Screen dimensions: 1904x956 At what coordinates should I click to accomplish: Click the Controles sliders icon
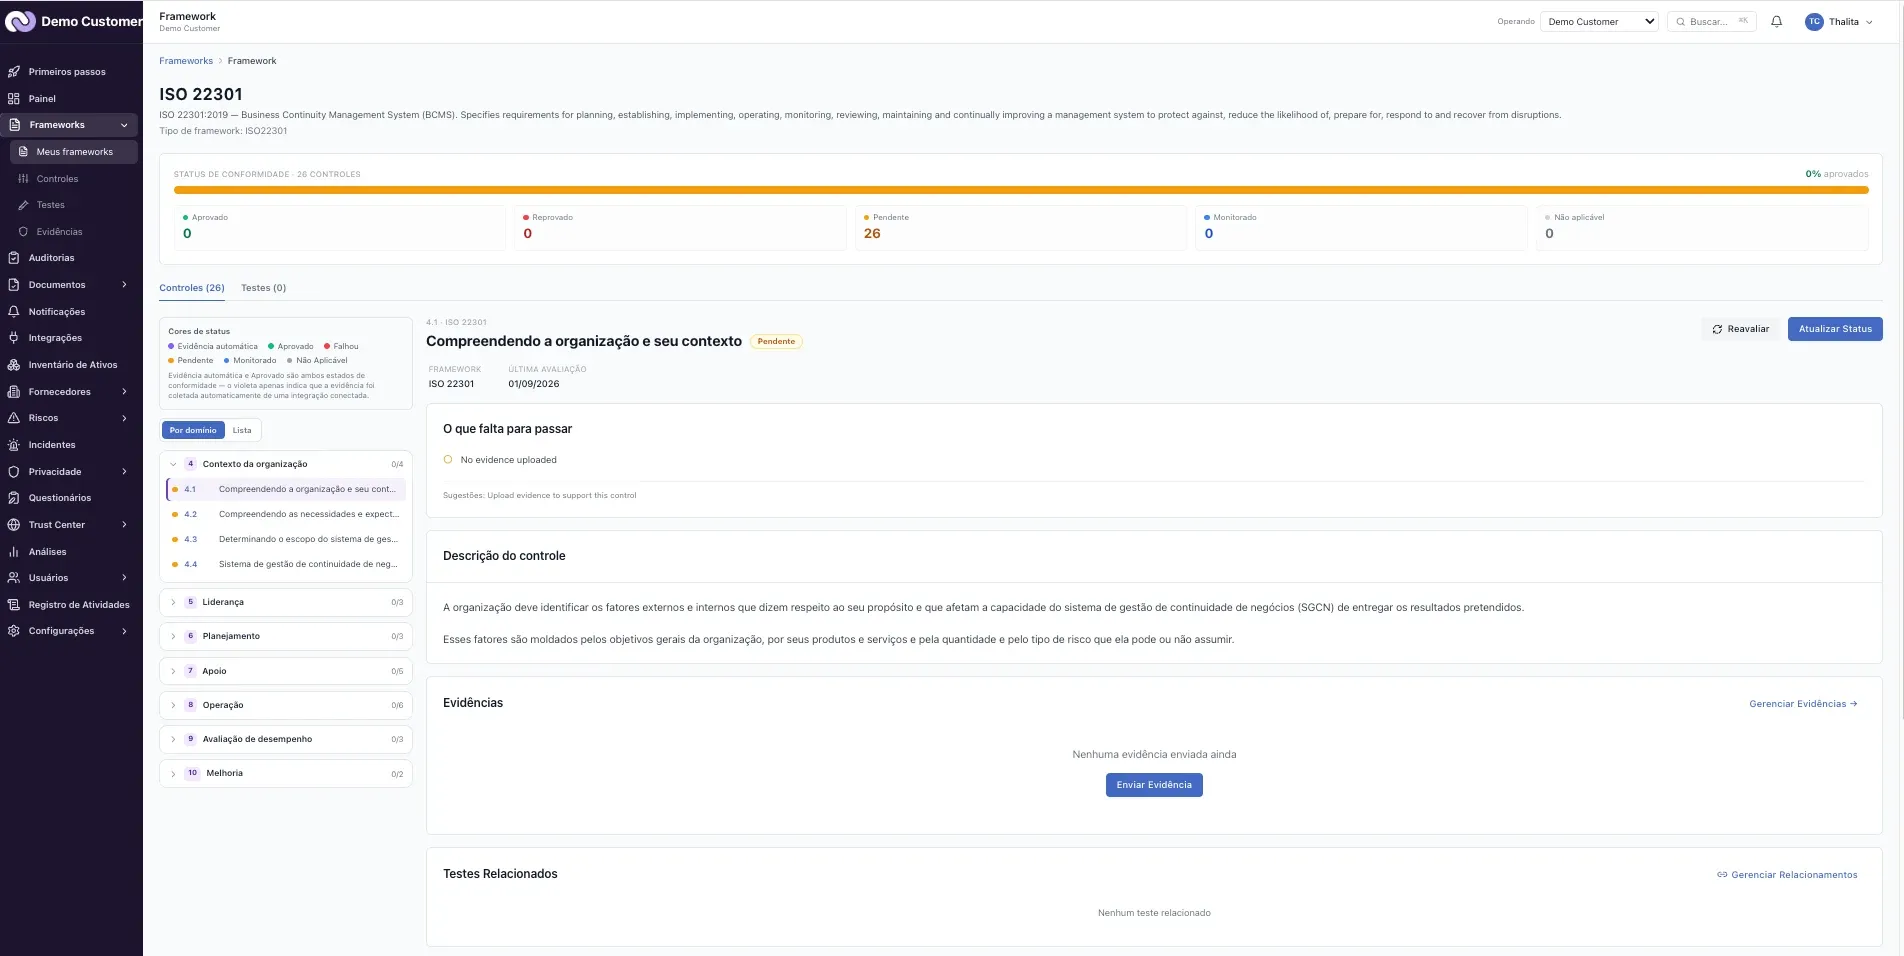coord(23,179)
